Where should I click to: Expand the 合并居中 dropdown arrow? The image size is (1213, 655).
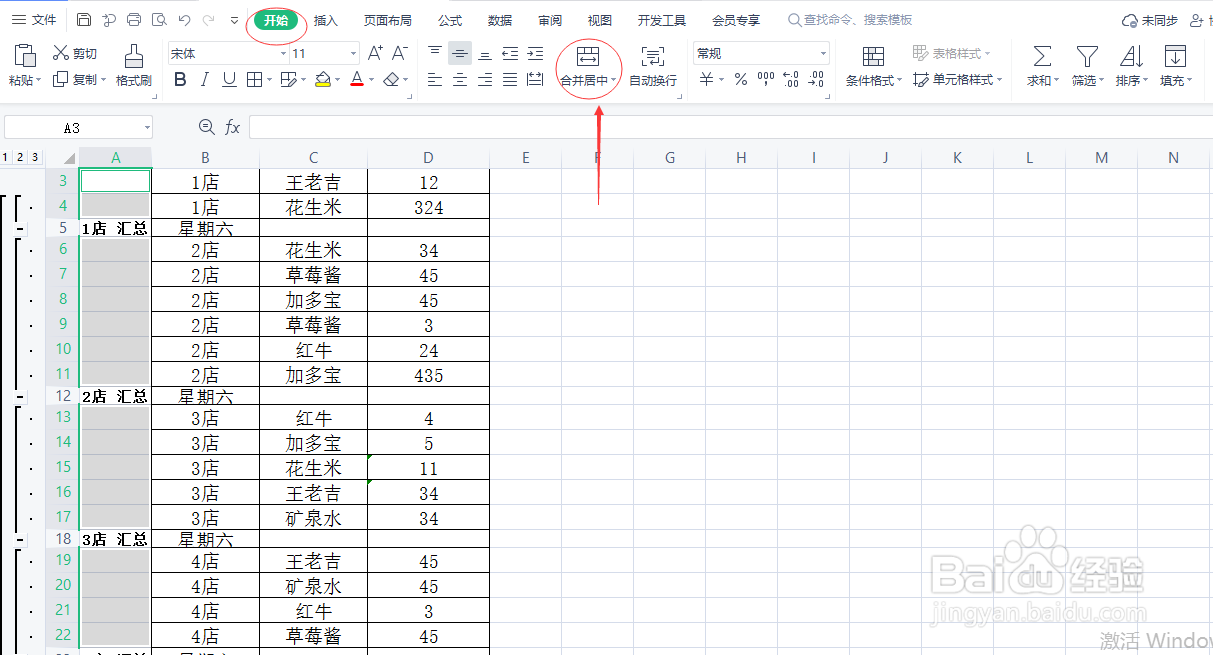pyautogui.click(x=614, y=81)
